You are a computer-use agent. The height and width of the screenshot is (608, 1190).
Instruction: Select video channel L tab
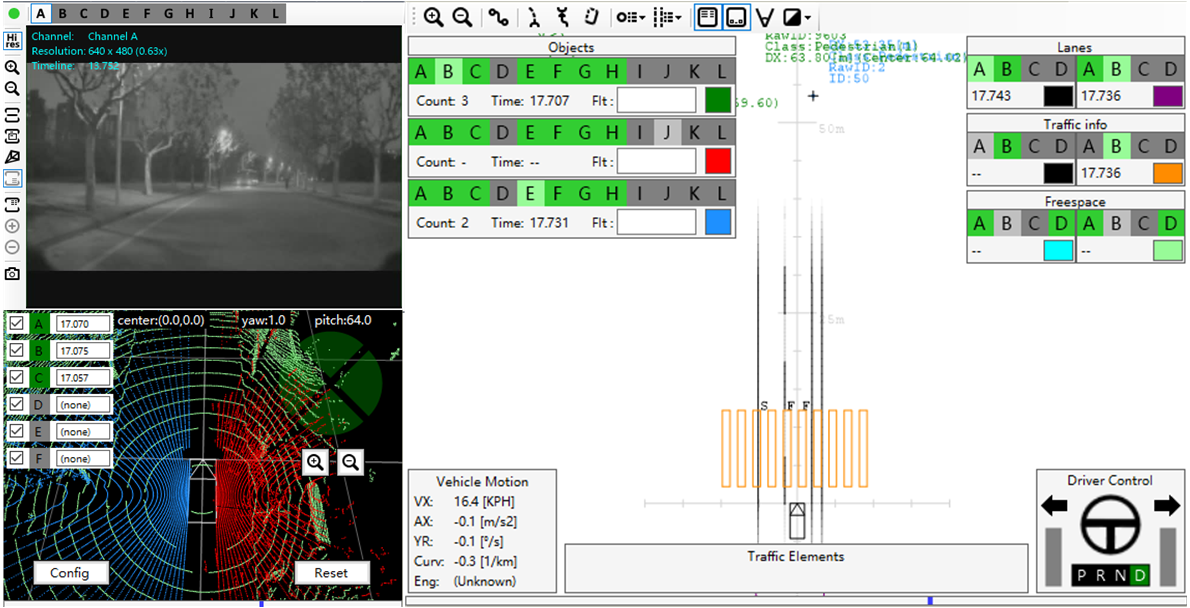click(x=273, y=13)
